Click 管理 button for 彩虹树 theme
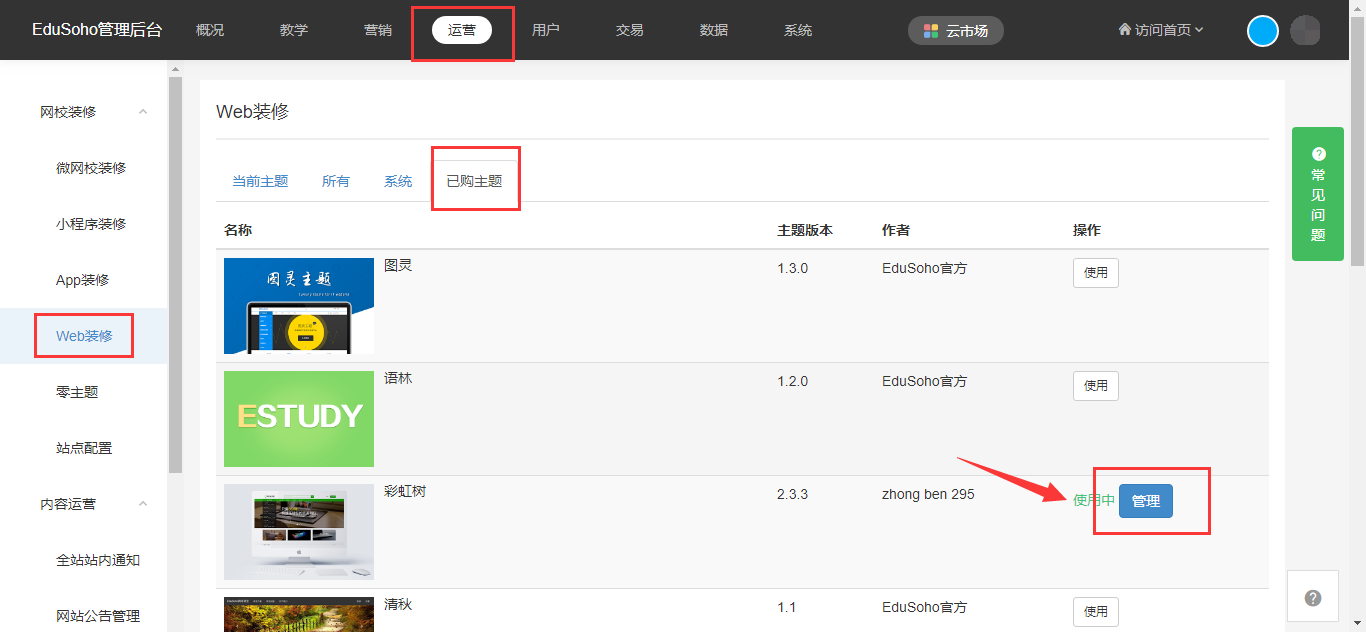Viewport: 1366px width, 632px height. click(x=1145, y=501)
